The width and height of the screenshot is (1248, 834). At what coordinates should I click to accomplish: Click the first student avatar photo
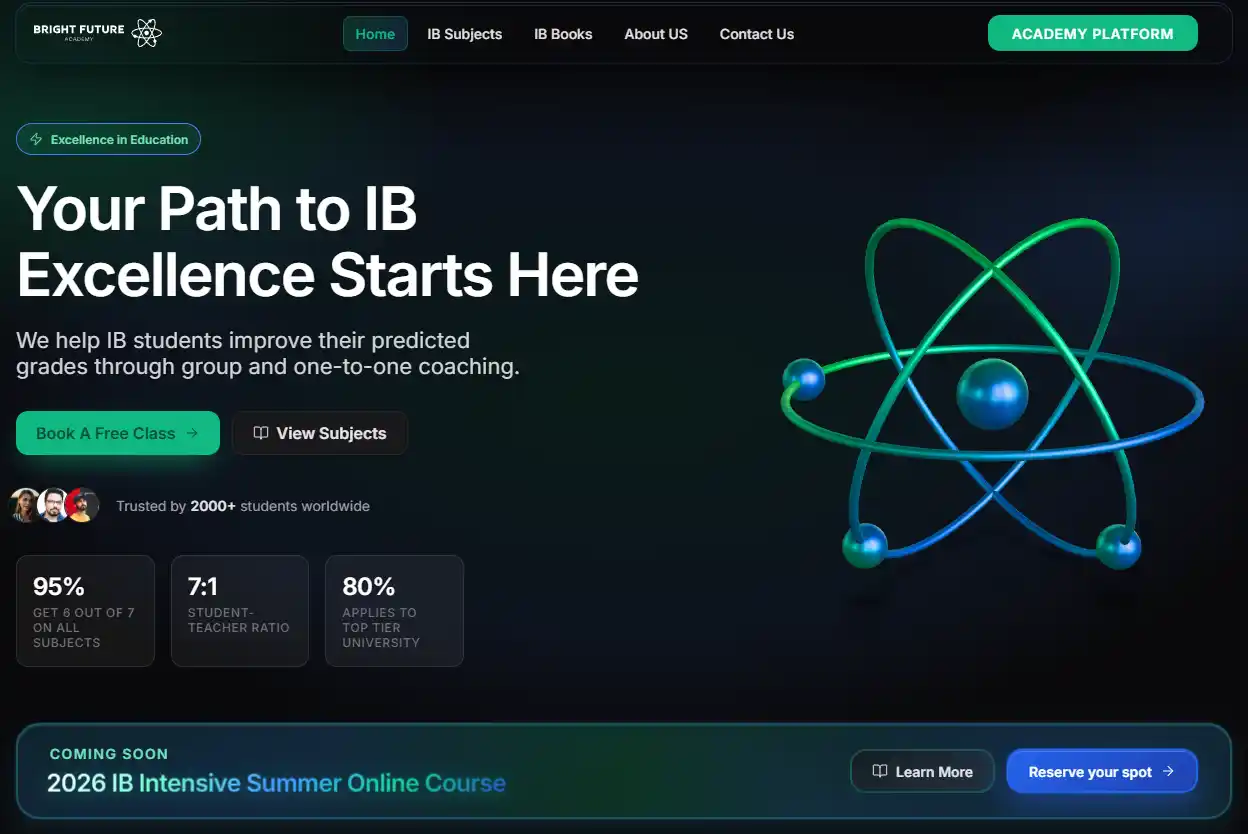[x=25, y=506]
